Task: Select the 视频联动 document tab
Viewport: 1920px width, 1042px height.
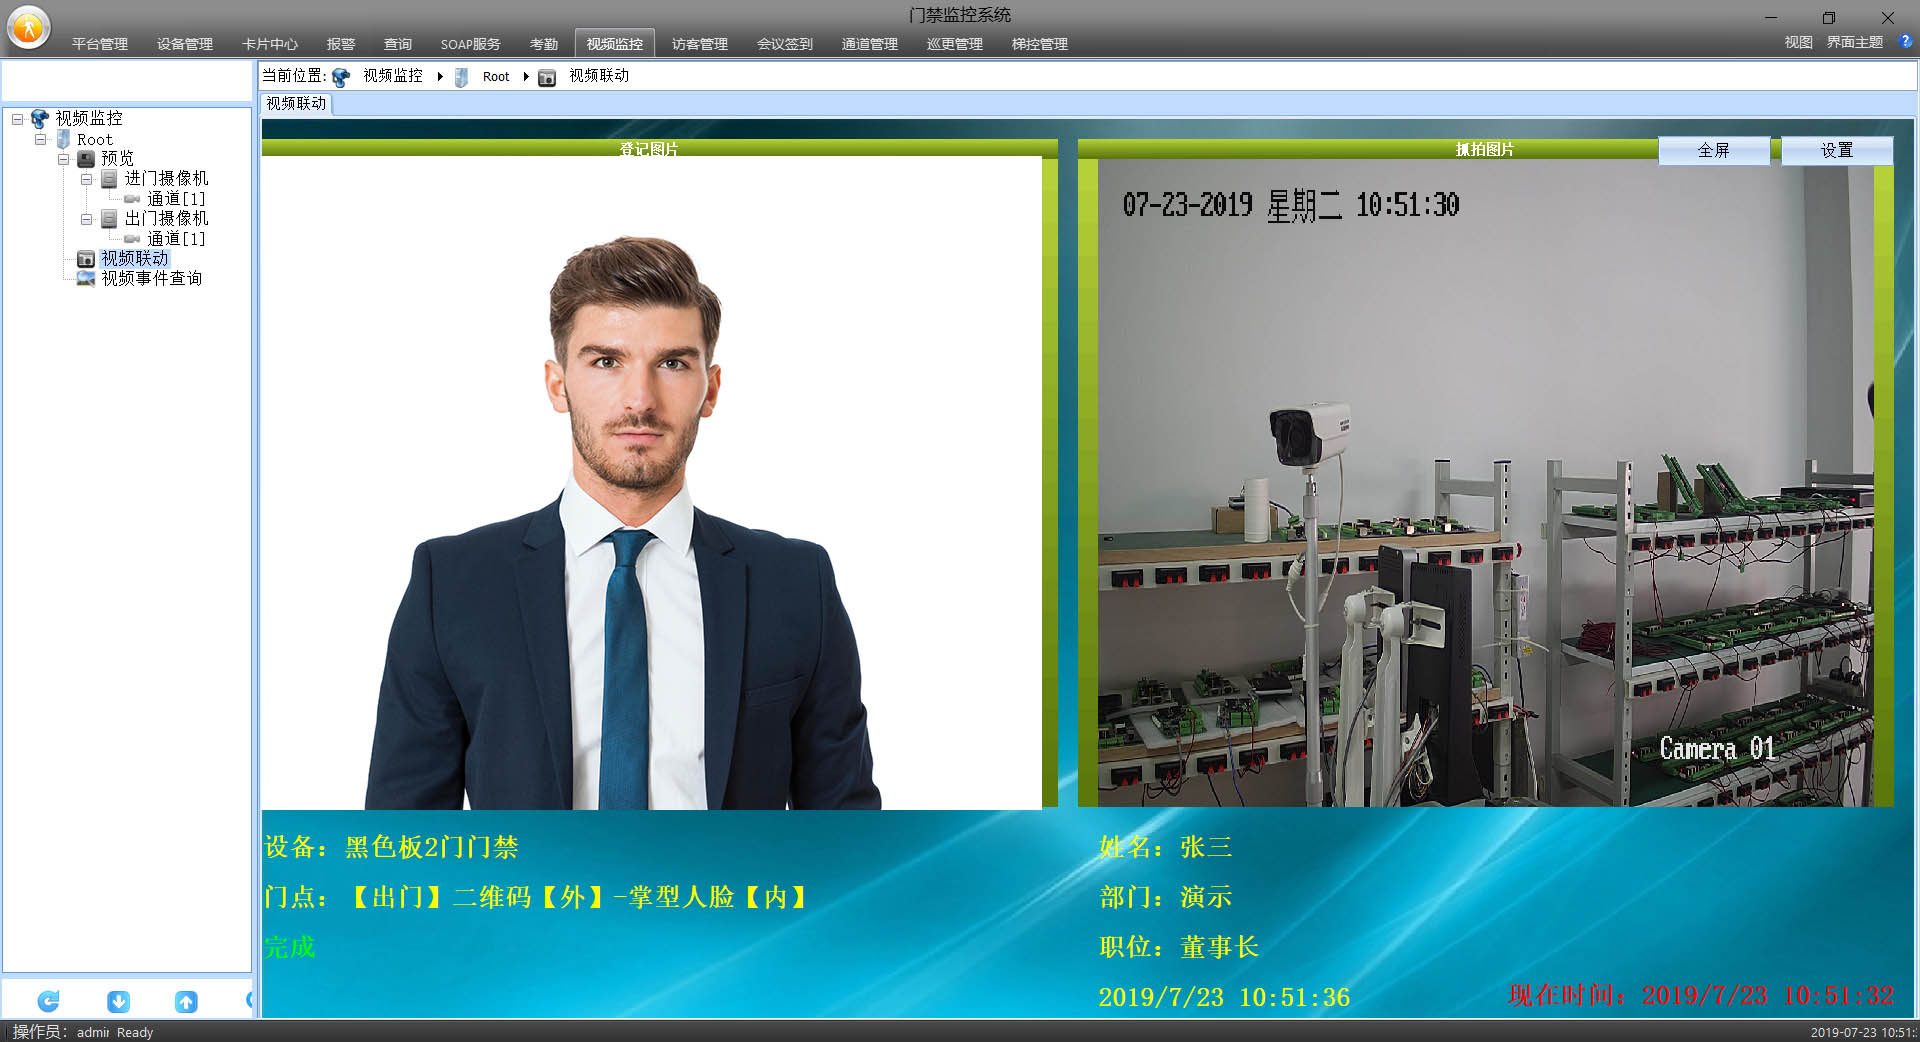Action: (x=296, y=104)
